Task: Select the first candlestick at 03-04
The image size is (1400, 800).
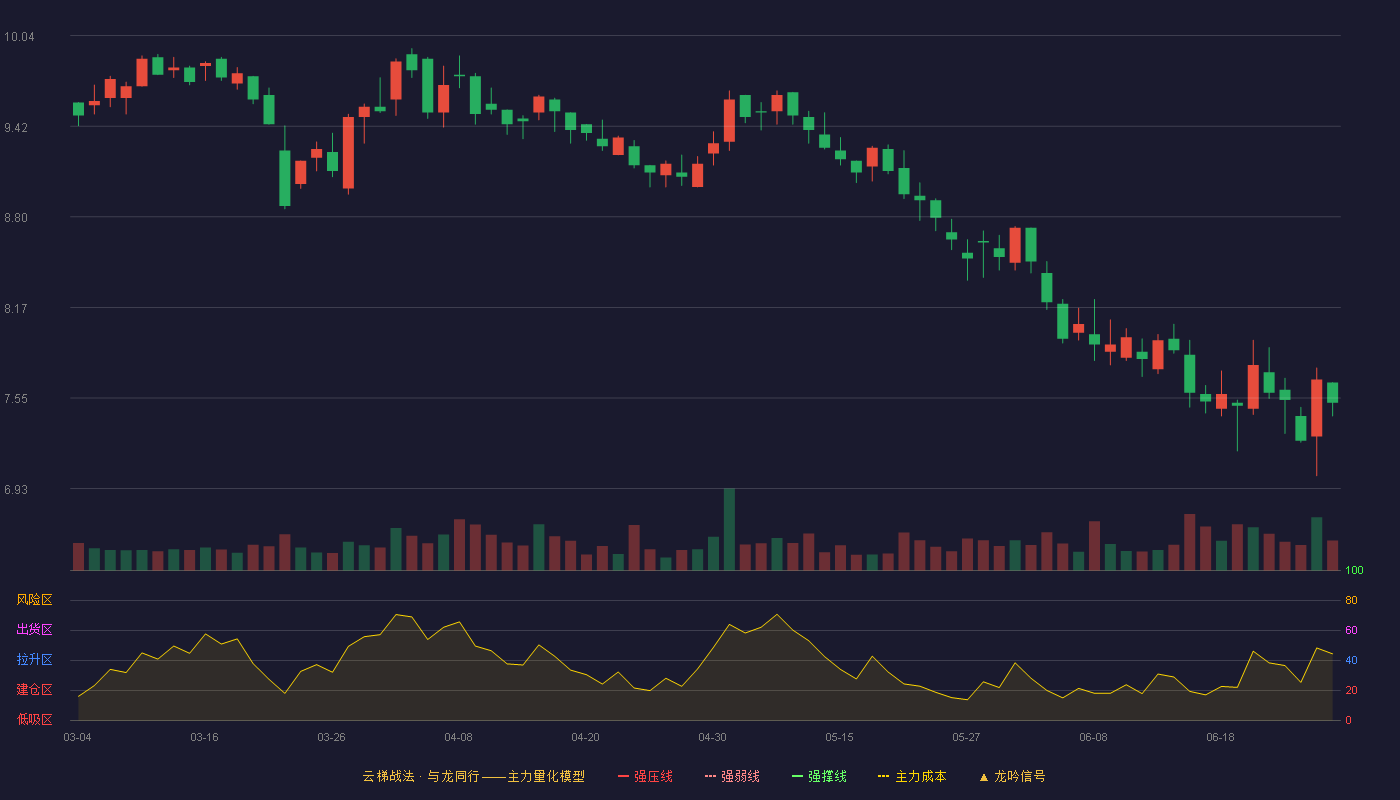Action: [x=78, y=110]
